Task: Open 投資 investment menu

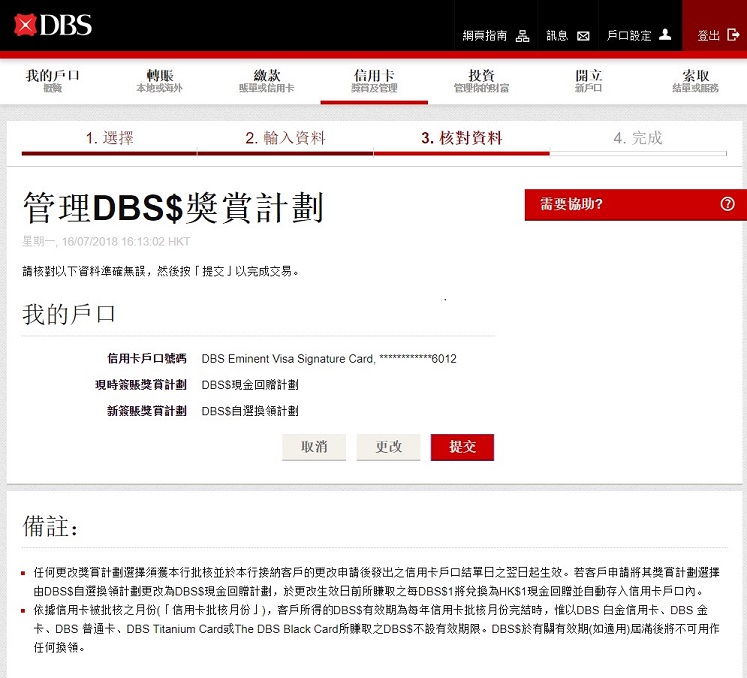Action: pyautogui.click(x=481, y=81)
